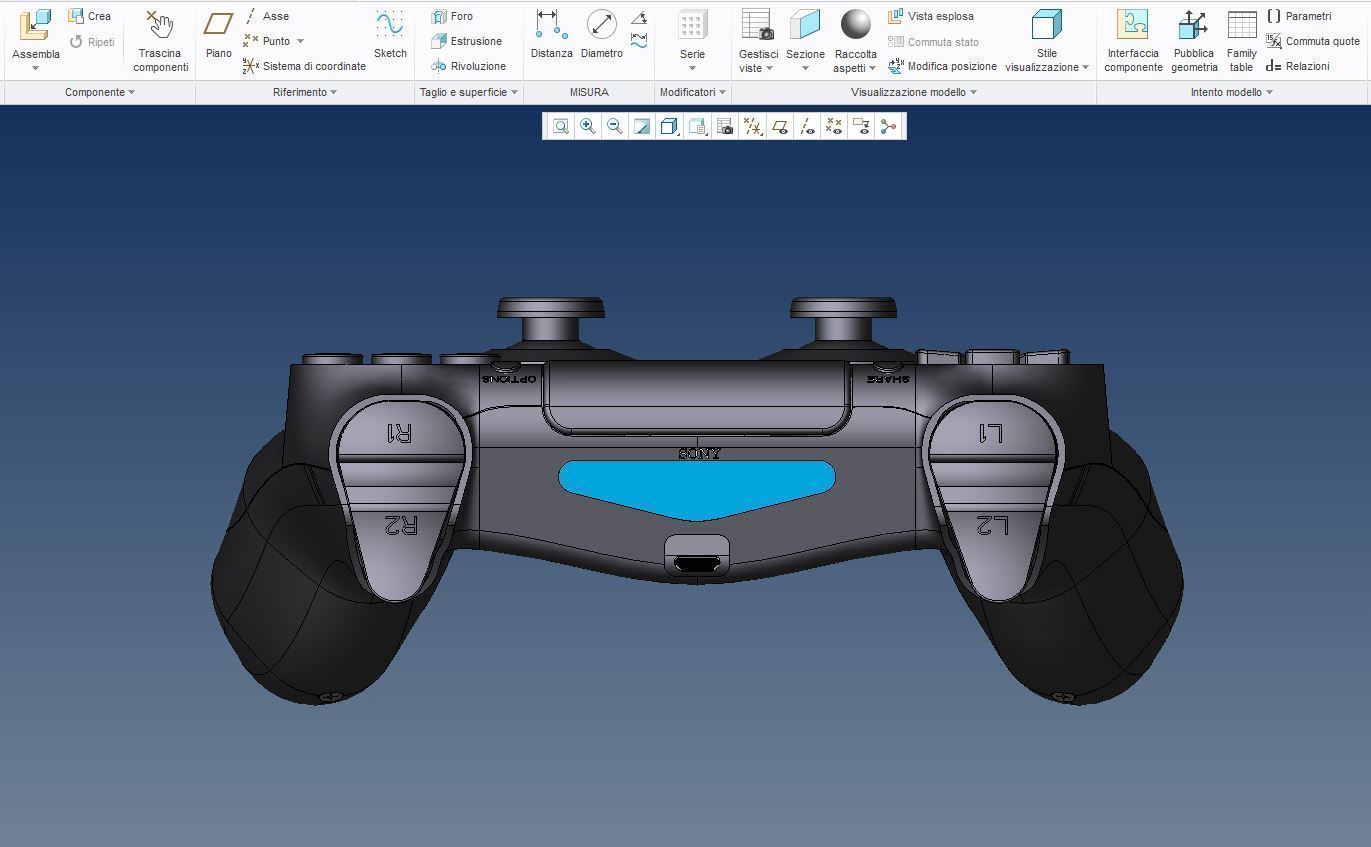Open Relazioni
Image resolution: width=1371 pixels, height=847 pixels.
click(x=1298, y=66)
